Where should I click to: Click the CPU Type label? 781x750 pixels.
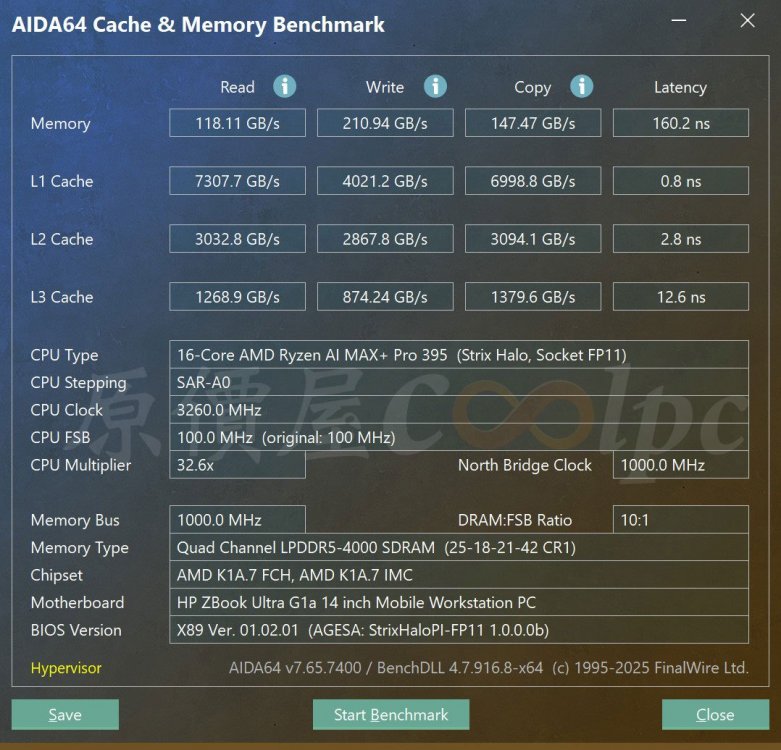64,356
